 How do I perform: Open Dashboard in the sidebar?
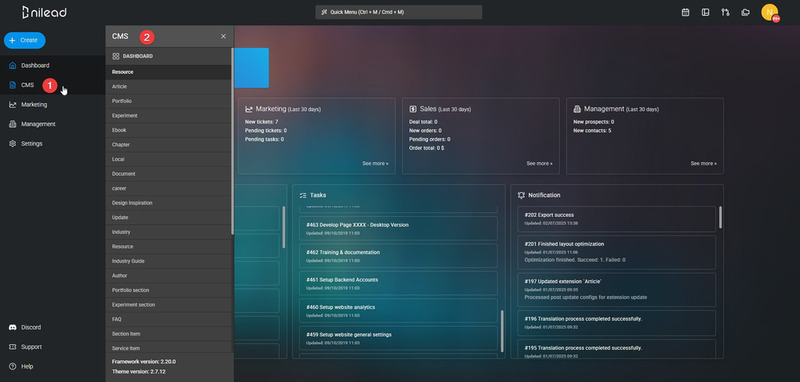coord(53,65)
